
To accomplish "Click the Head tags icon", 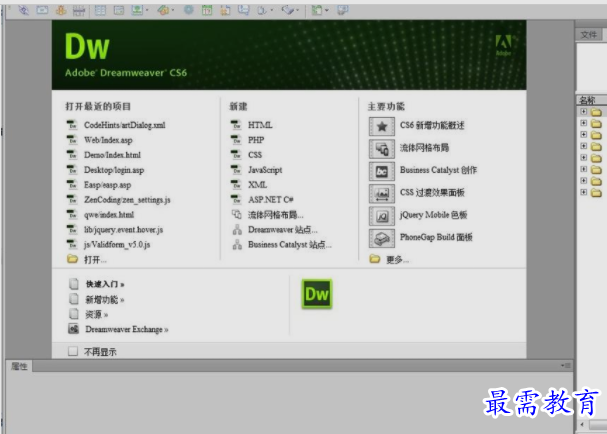I will coord(262,10).
